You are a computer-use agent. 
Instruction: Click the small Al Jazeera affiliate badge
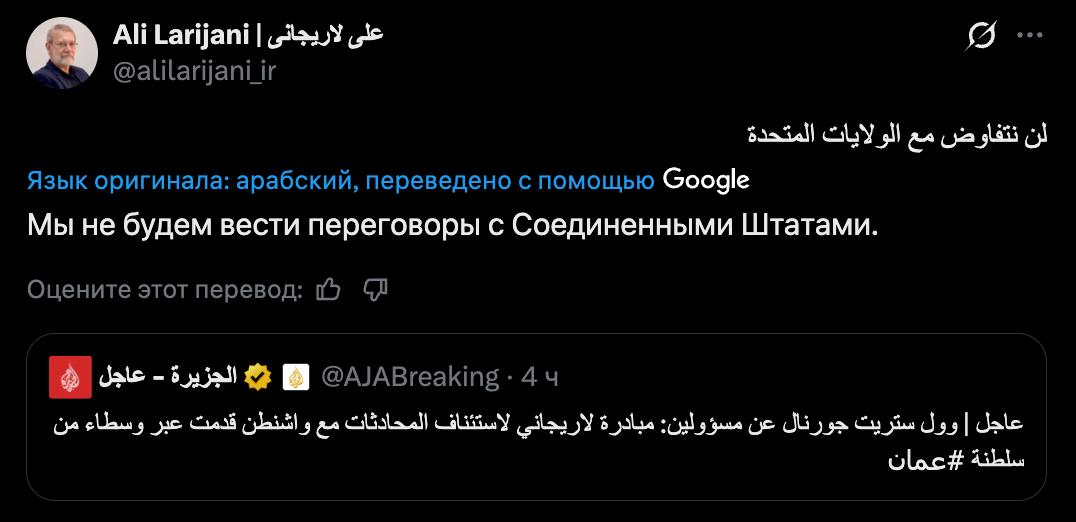[295, 377]
